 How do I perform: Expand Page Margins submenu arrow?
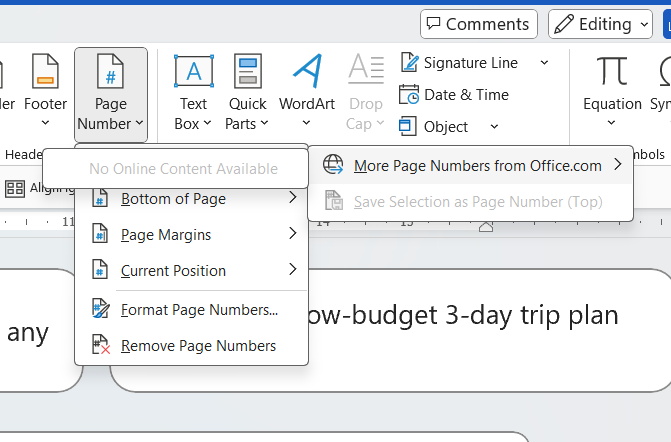tap(293, 234)
